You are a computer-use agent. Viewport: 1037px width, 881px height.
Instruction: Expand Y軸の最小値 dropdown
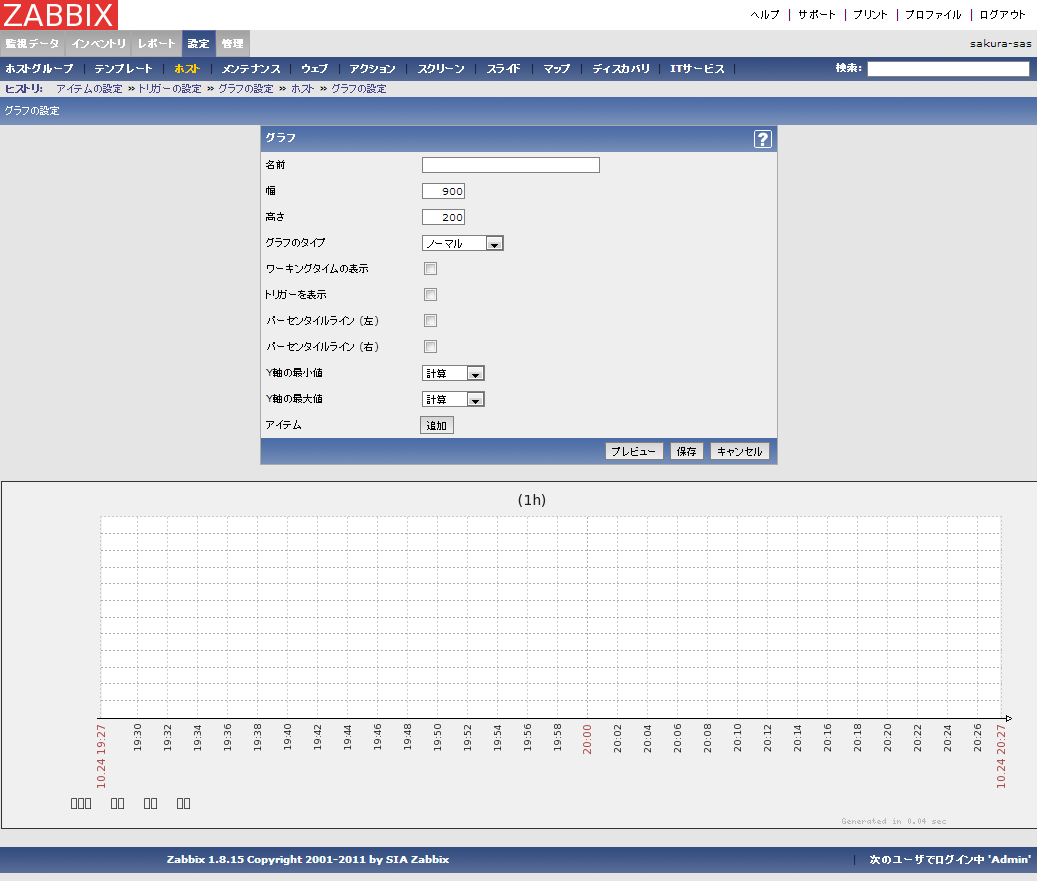tap(453, 373)
